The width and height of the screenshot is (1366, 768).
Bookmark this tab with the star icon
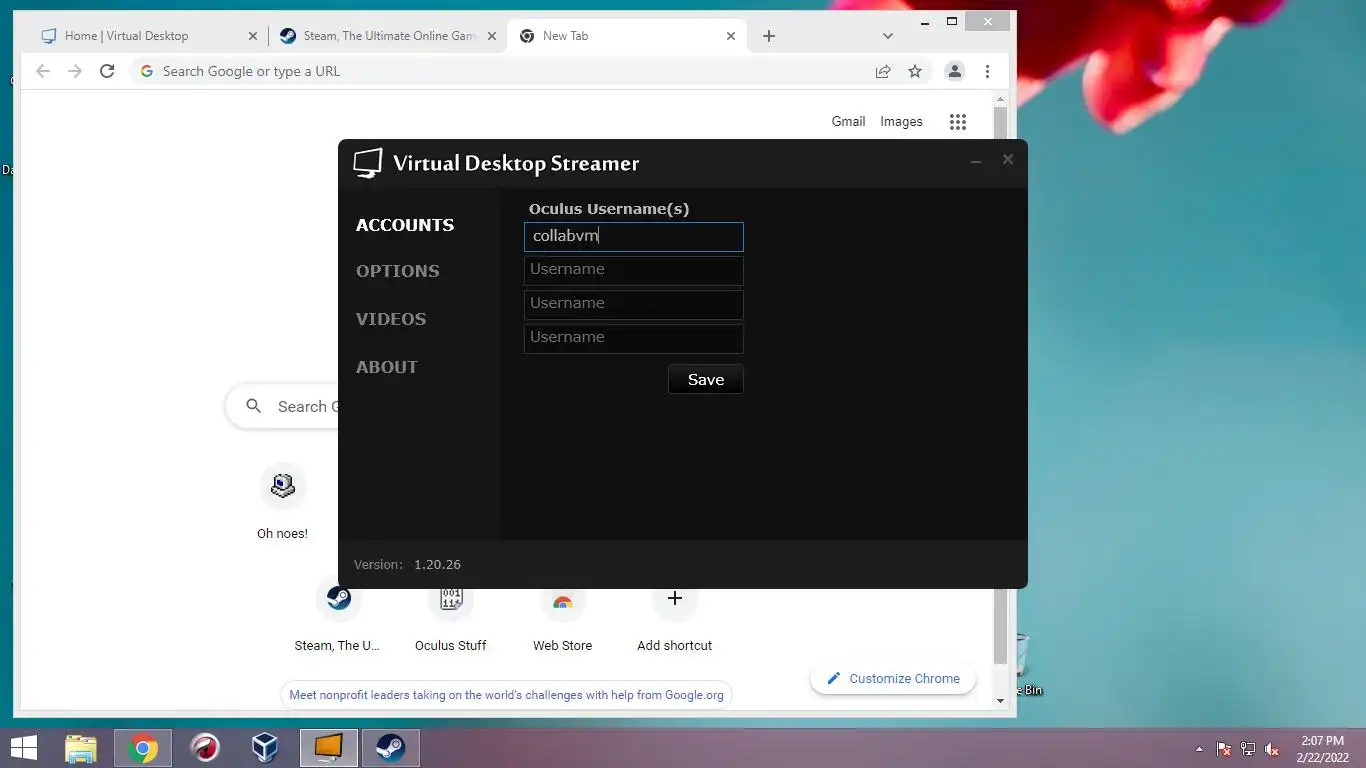[915, 71]
